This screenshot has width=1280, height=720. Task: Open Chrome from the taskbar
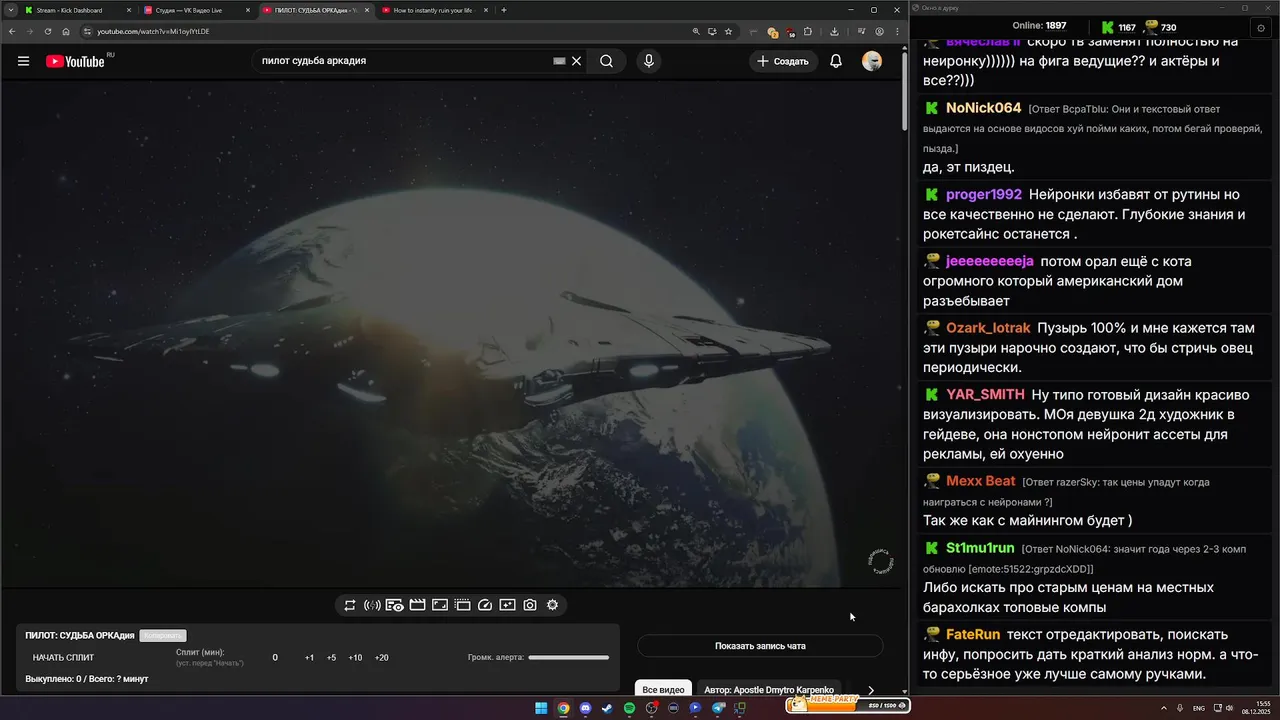(x=563, y=708)
